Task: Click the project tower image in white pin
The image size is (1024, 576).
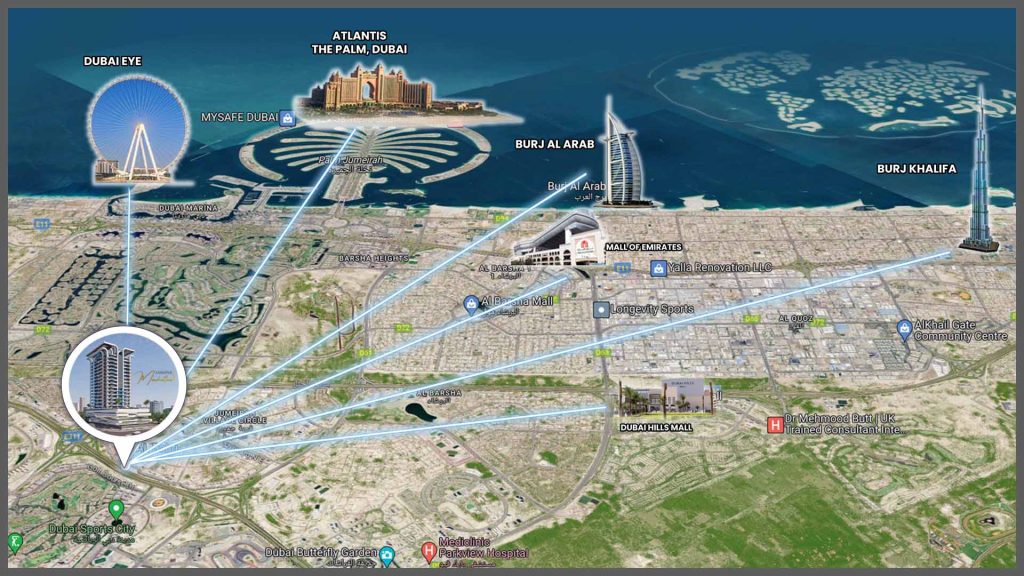Action: pos(123,385)
